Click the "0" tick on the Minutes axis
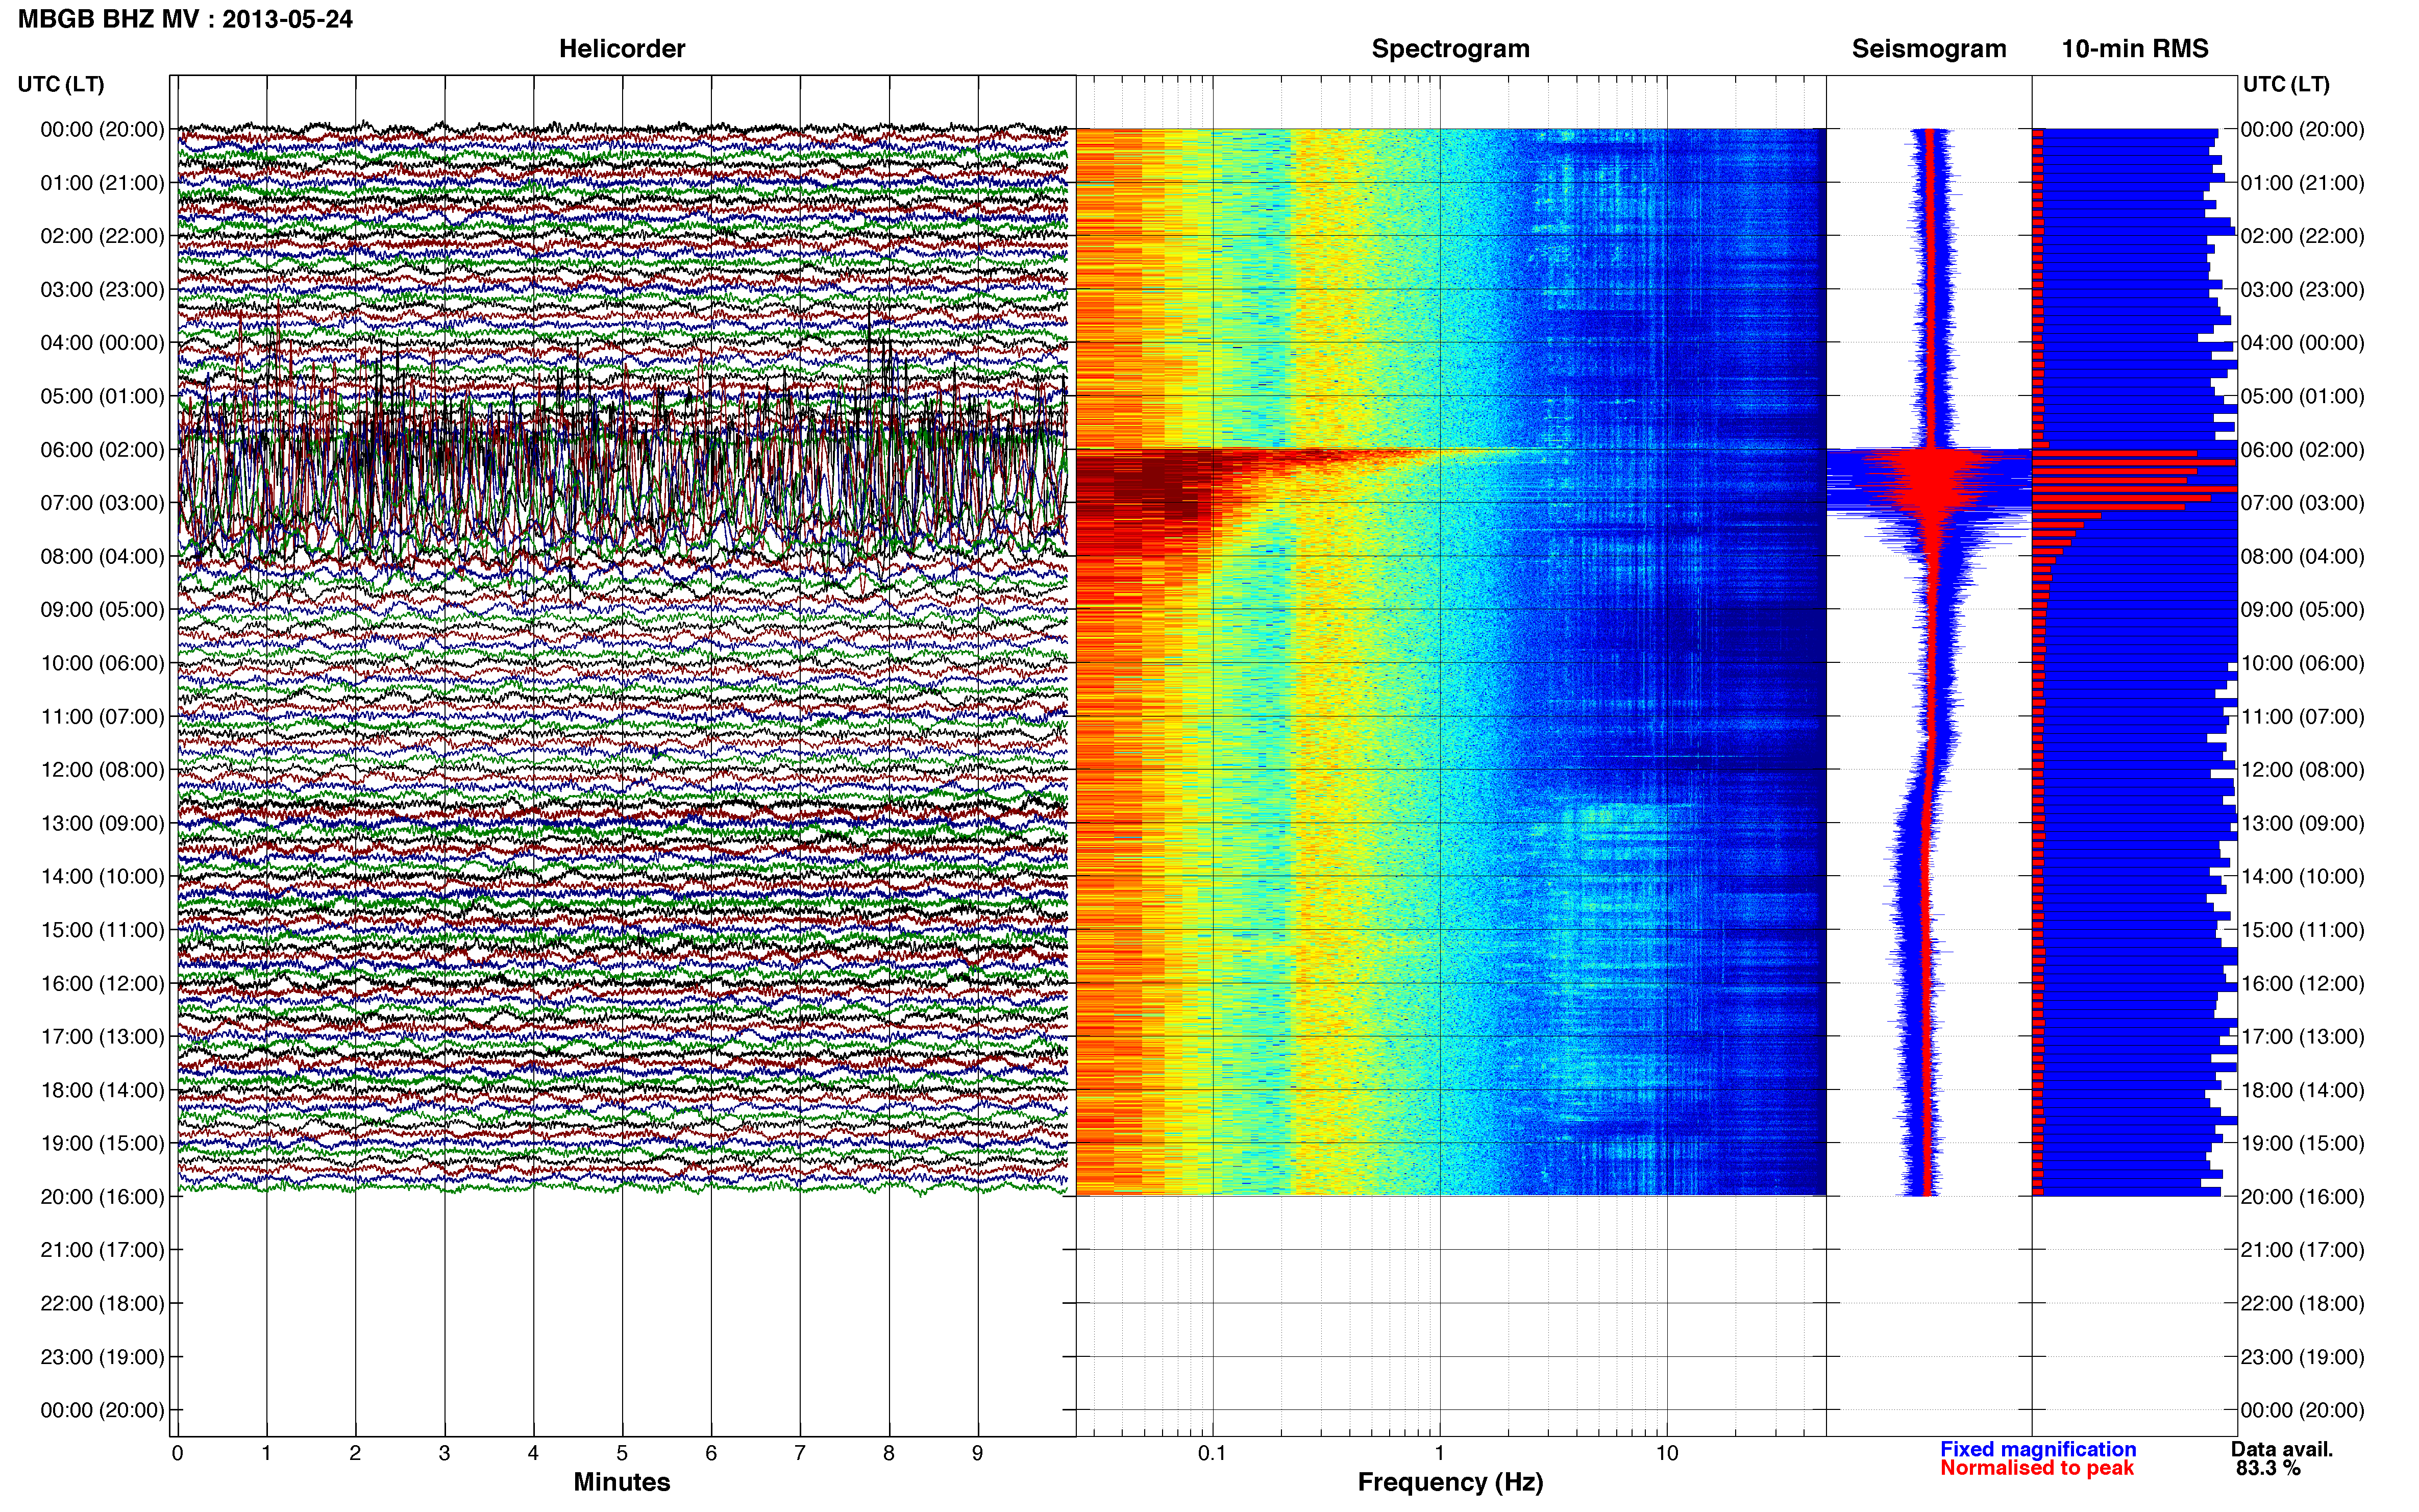This screenshot has height=1512, width=2419. click(x=177, y=1453)
